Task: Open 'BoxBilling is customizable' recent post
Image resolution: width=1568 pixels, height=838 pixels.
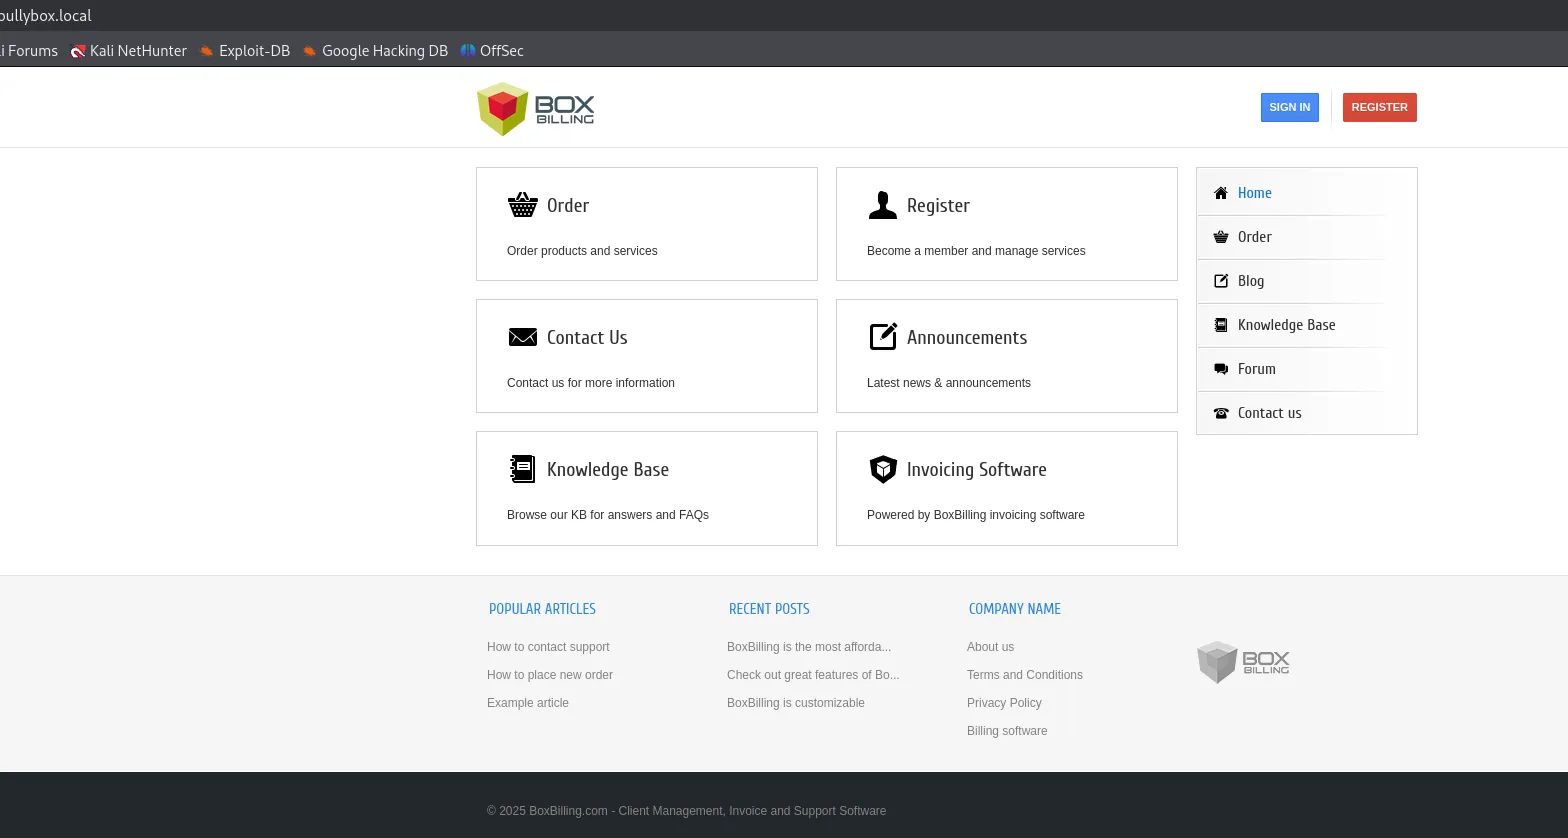Action: click(x=795, y=703)
